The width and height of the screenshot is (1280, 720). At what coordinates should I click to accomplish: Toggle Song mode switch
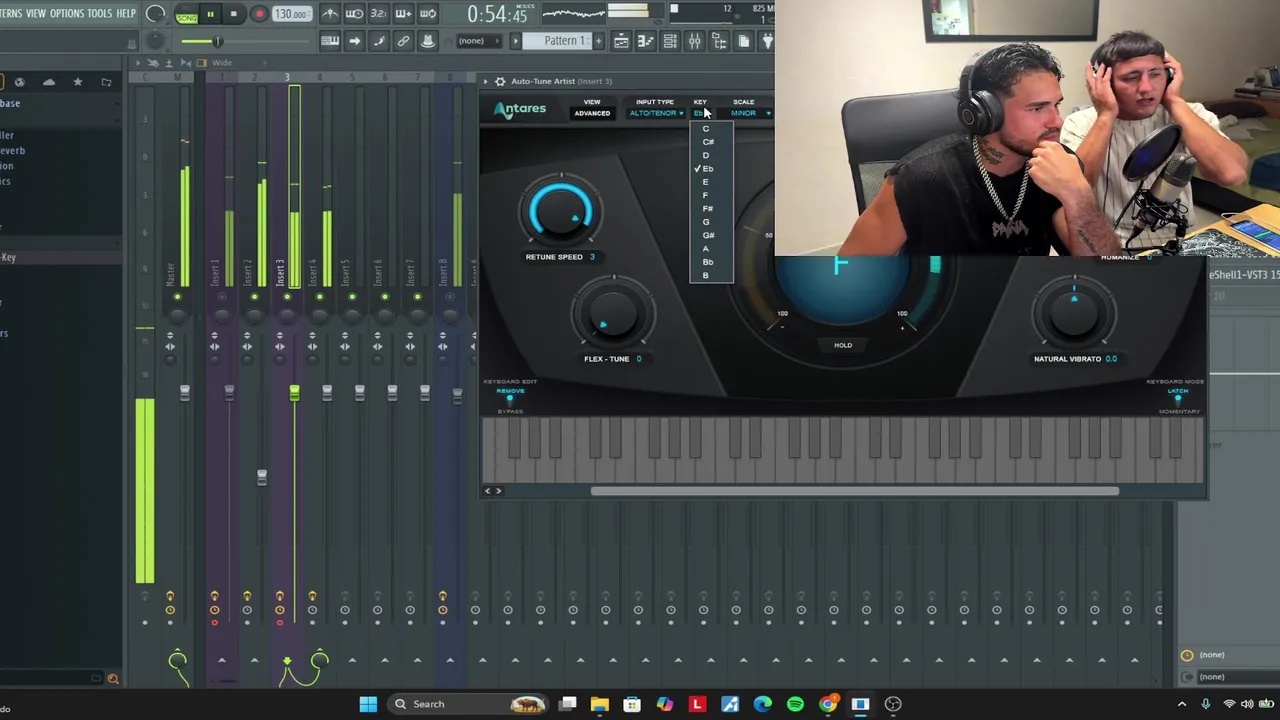click(186, 15)
